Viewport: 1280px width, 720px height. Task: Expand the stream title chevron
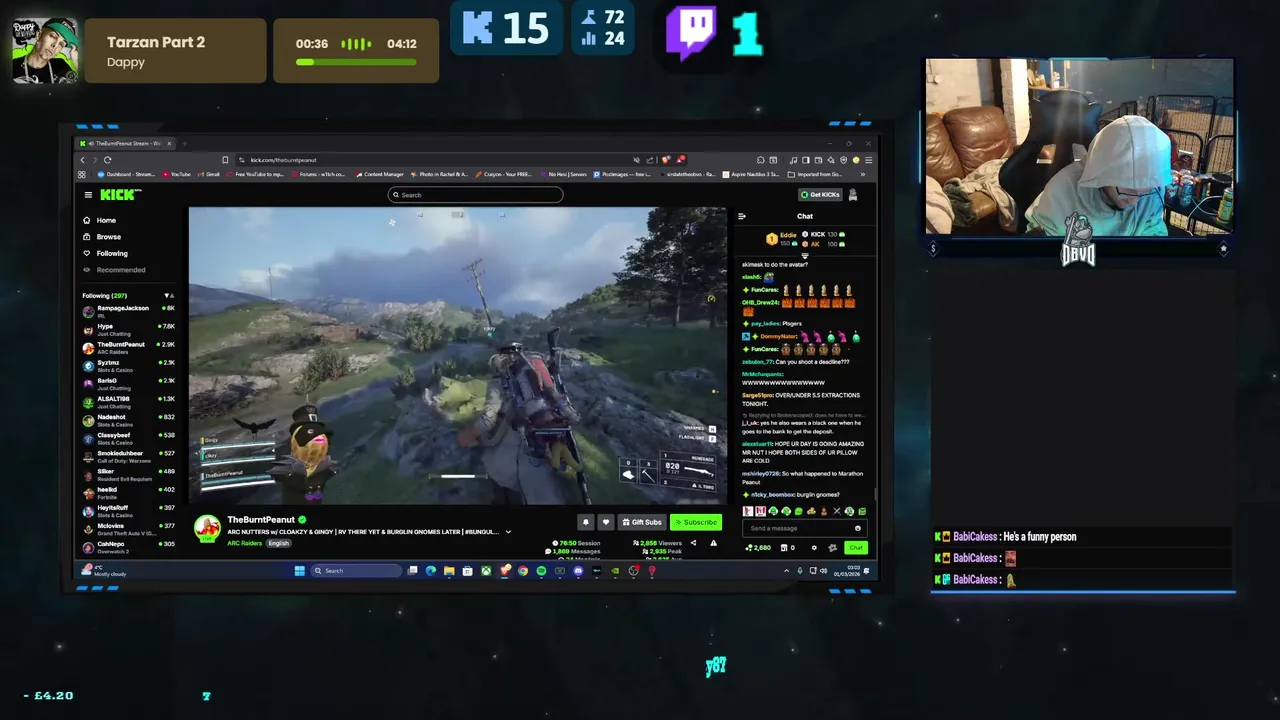(508, 532)
